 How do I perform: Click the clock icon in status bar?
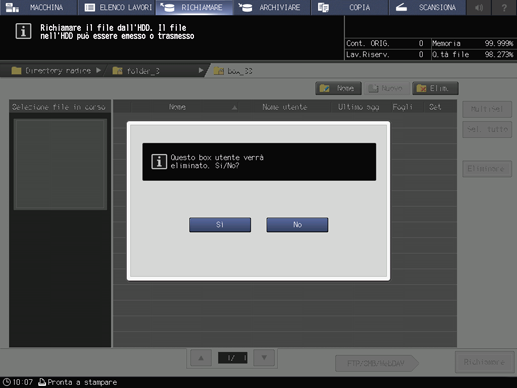[7, 382]
